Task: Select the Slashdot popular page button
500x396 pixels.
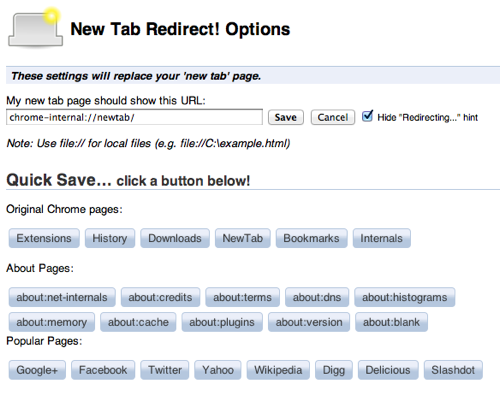Action: pyautogui.click(x=453, y=370)
